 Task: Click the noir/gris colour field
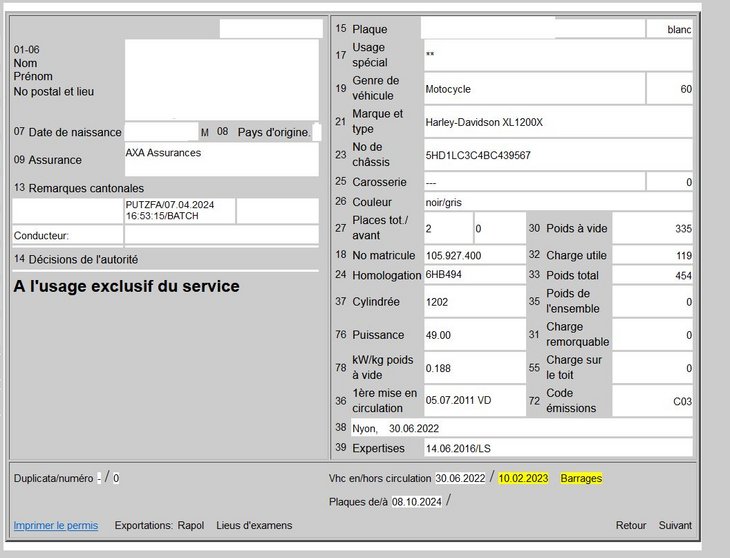557,202
